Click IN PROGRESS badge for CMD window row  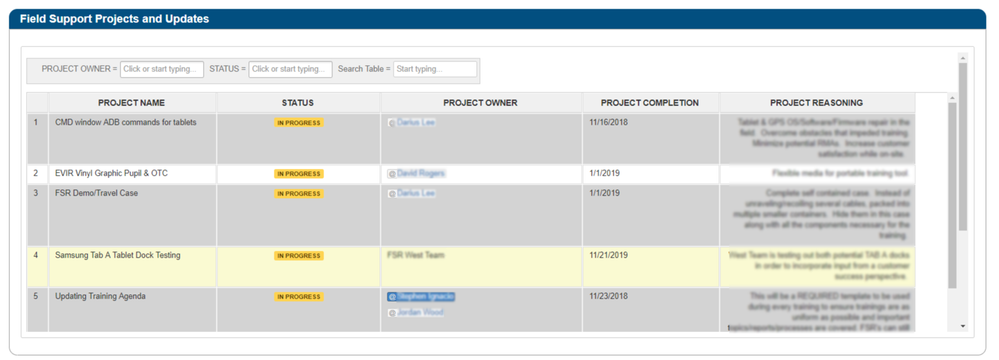(299, 122)
